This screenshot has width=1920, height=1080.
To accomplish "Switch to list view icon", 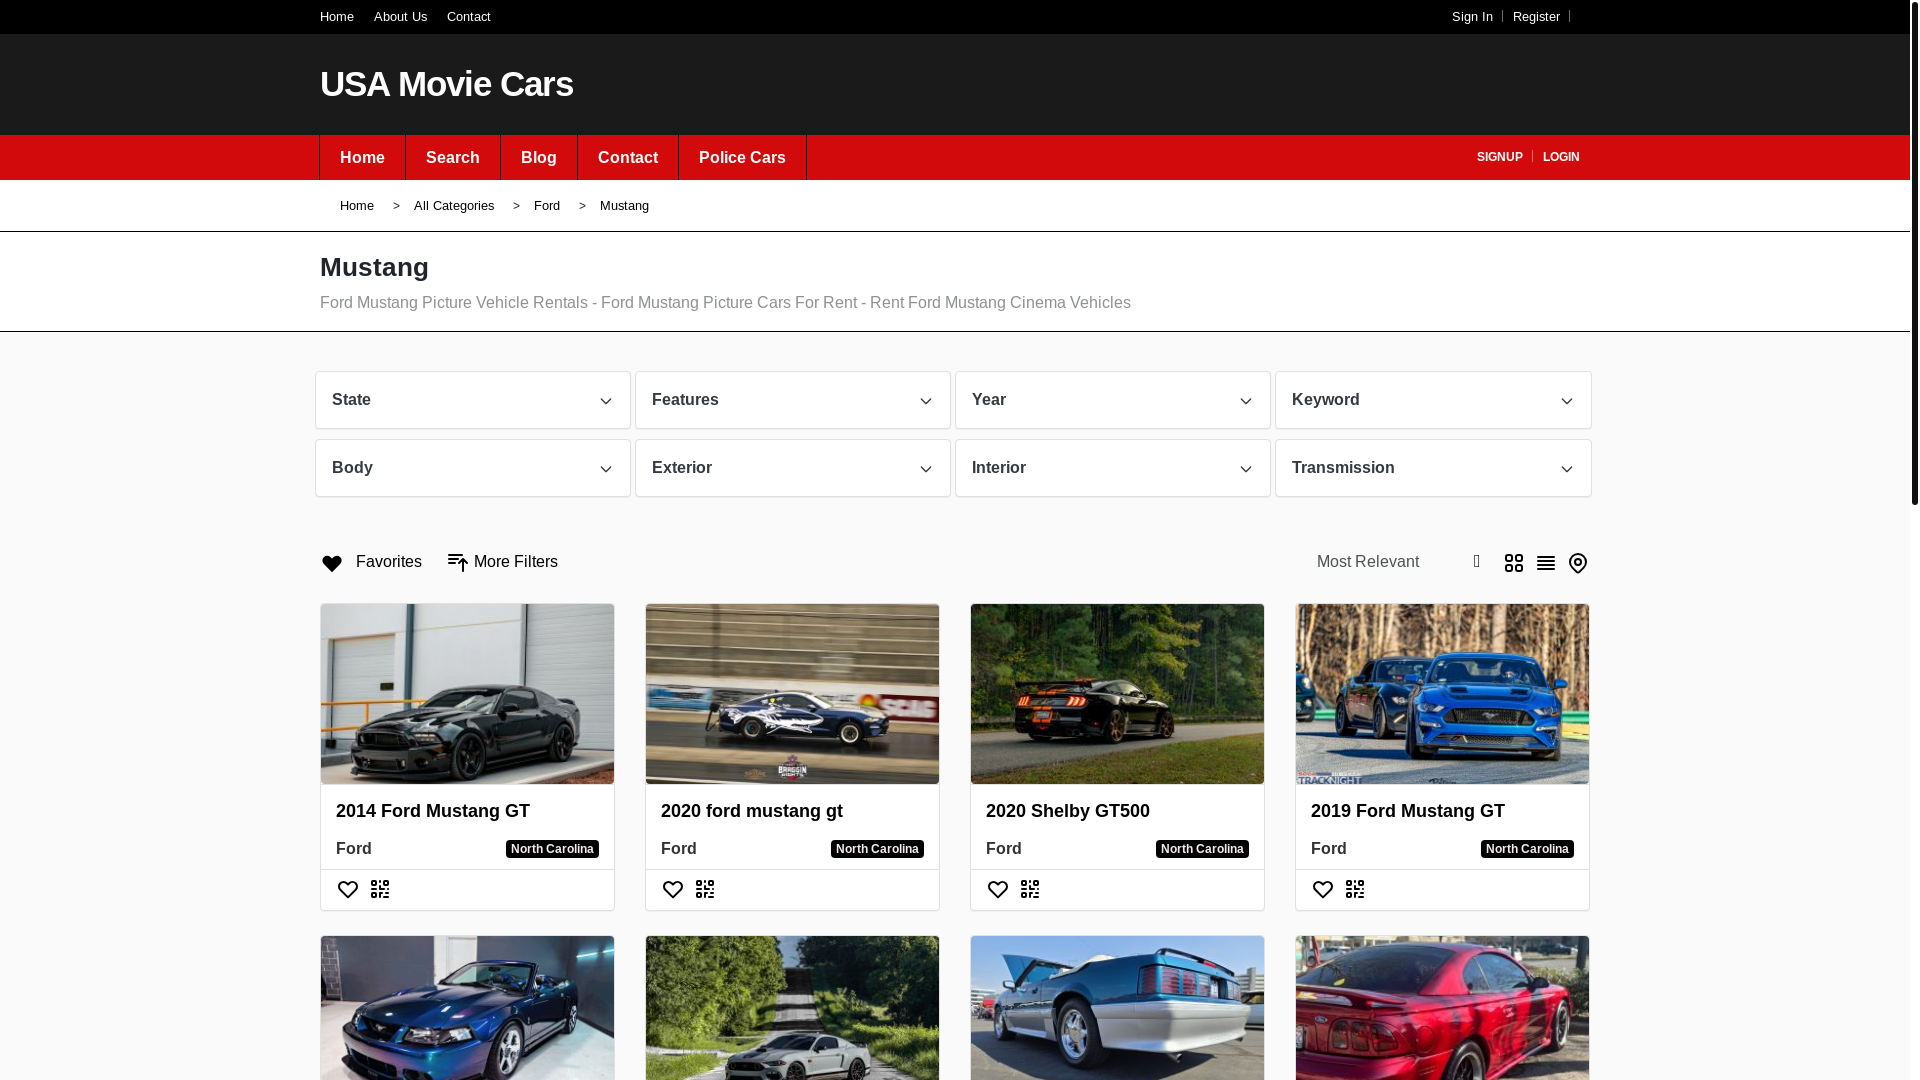I will point(1546,563).
